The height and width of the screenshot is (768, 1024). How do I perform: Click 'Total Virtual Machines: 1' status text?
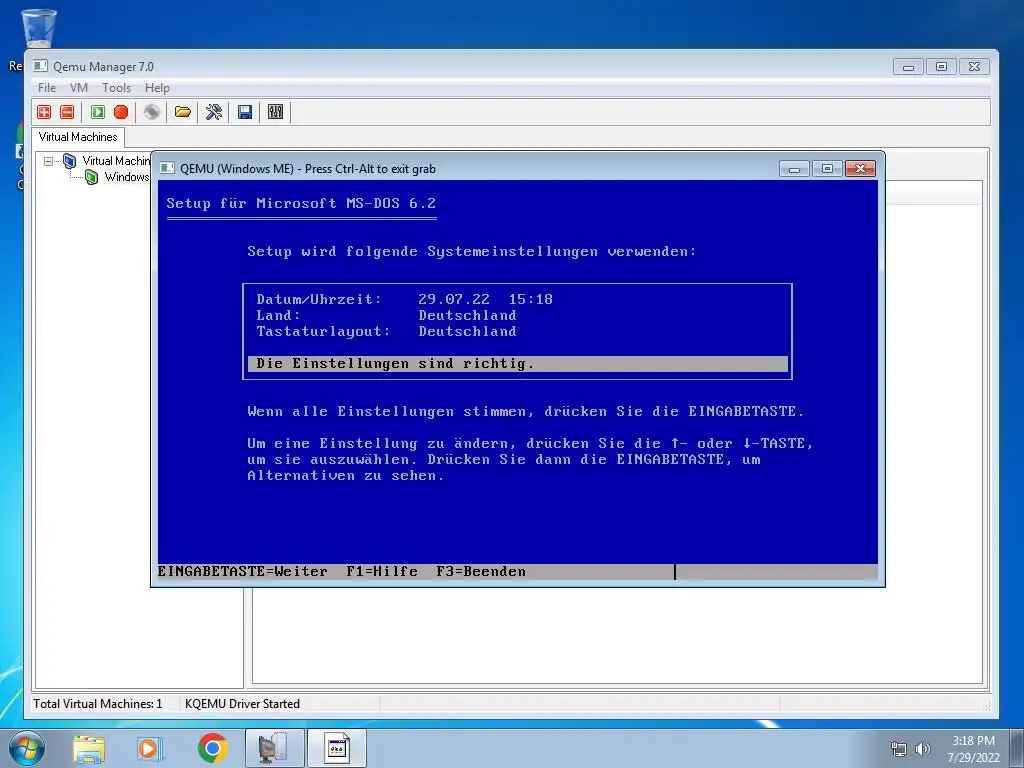click(x=98, y=703)
